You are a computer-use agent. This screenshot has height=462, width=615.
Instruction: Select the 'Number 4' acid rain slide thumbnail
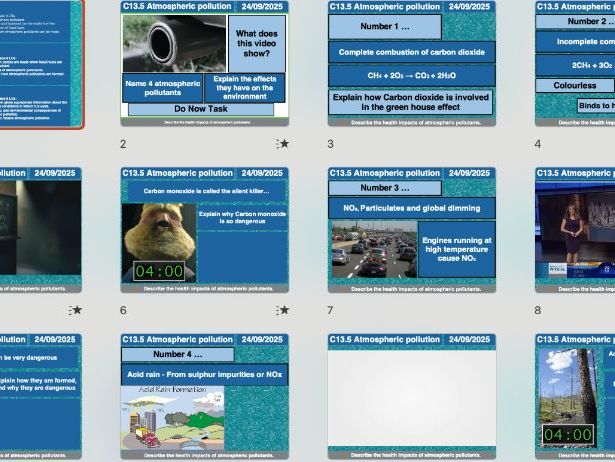pos(204,397)
